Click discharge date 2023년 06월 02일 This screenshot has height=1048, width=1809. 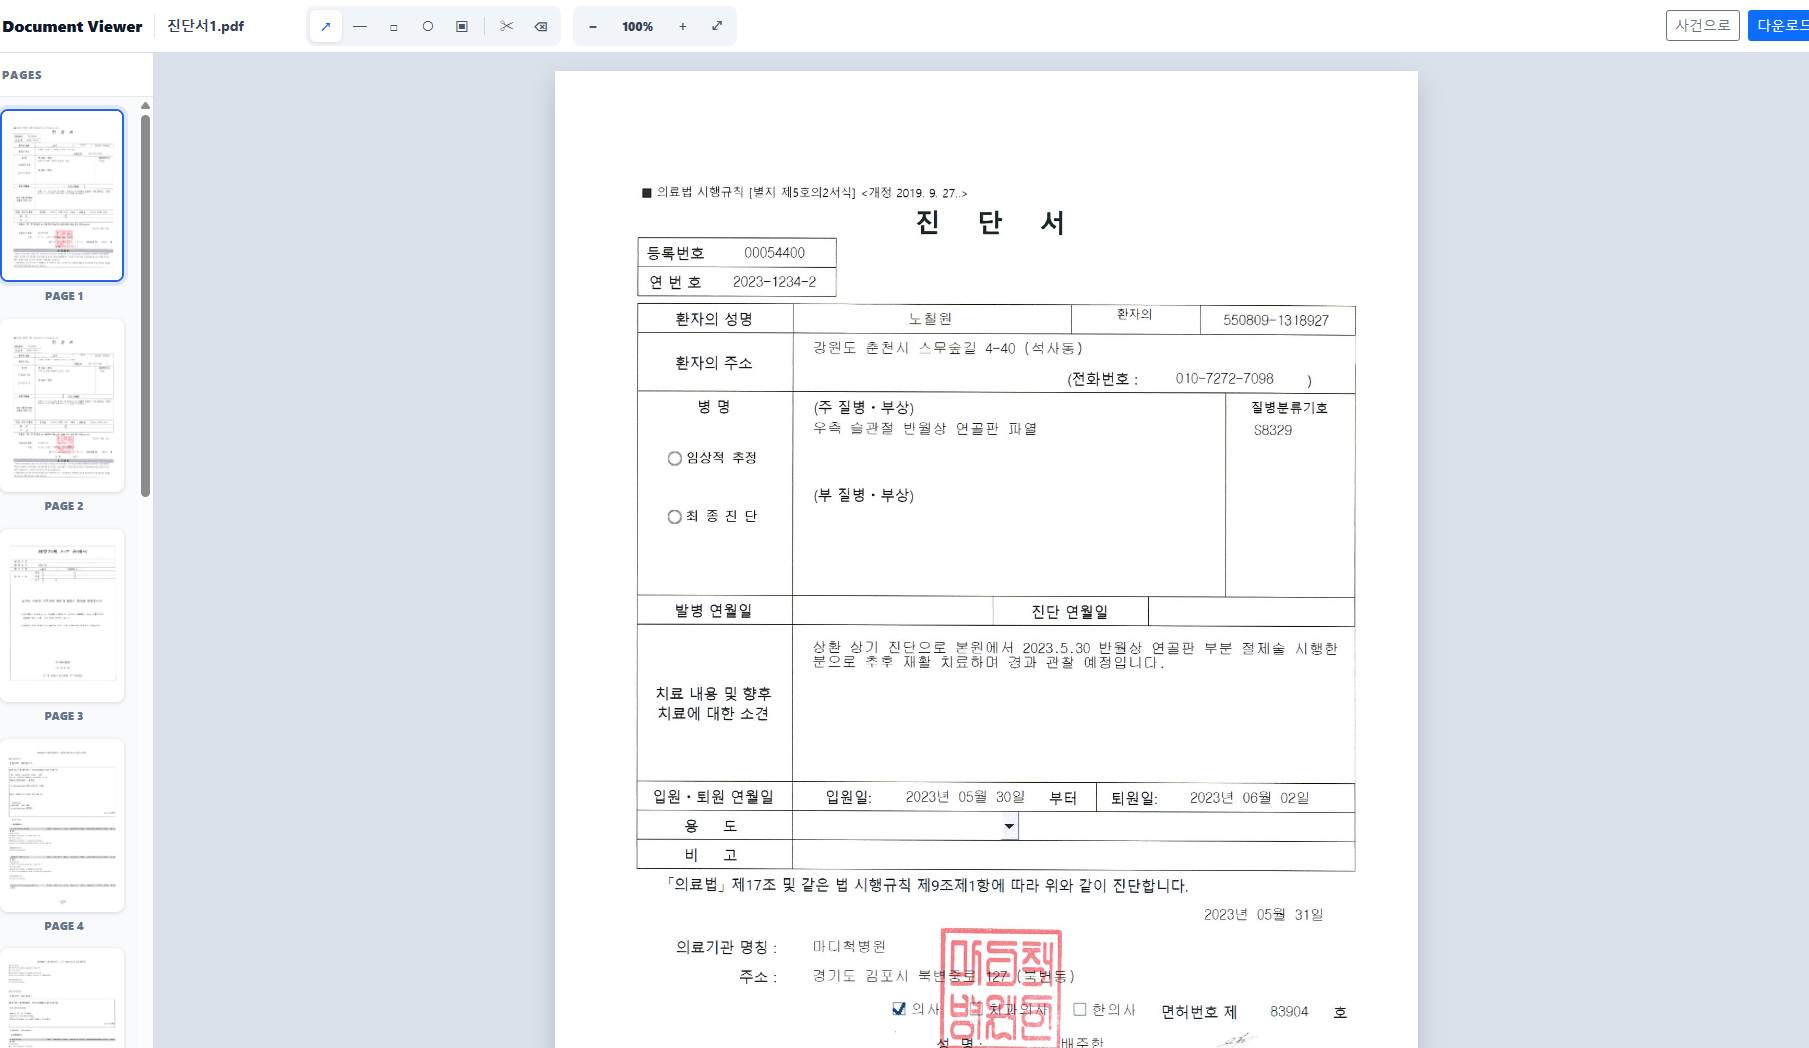click(x=1249, y=798)
